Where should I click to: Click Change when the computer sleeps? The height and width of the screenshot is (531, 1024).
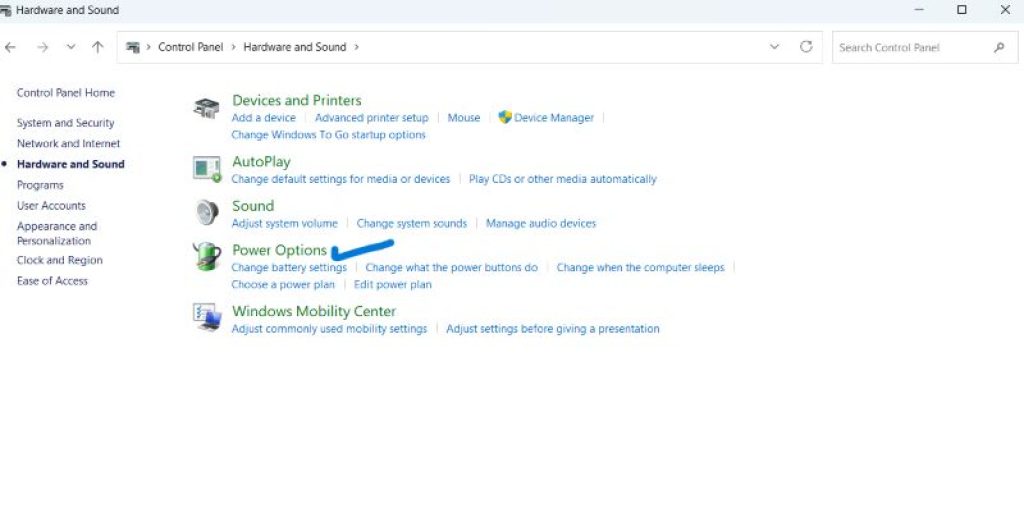(x=640, y=267)
